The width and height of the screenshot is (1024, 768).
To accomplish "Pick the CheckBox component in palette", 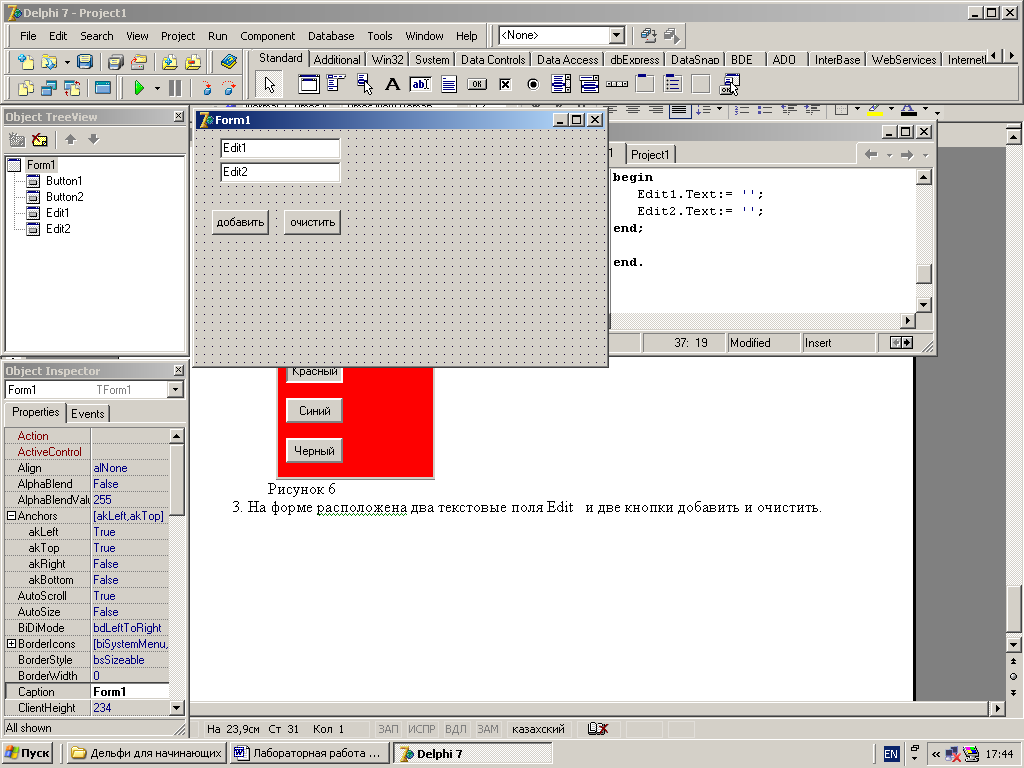I will coord(505,84).
